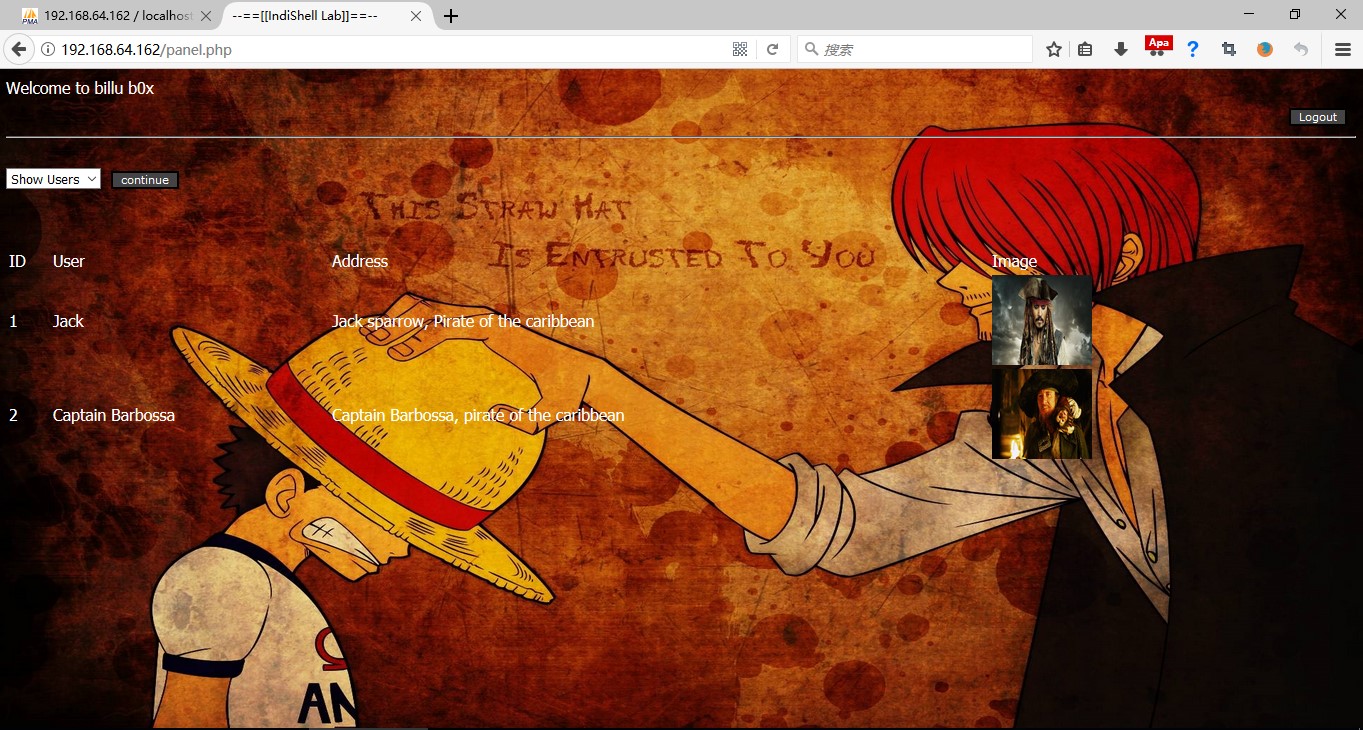Click the grey undo arrow icon
The width and height of the screenshot is (1363, 730).
1300,49
